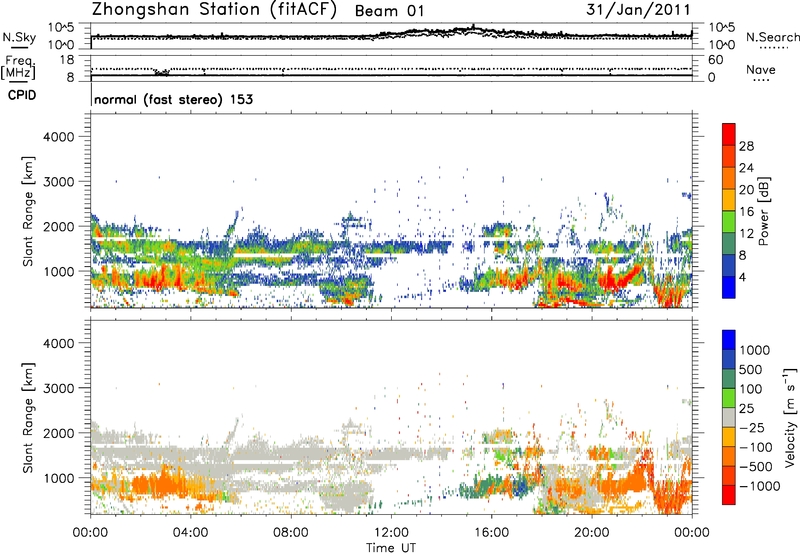Click the "500" velocity colorbar label
The image size is (800, 554).
753,369
